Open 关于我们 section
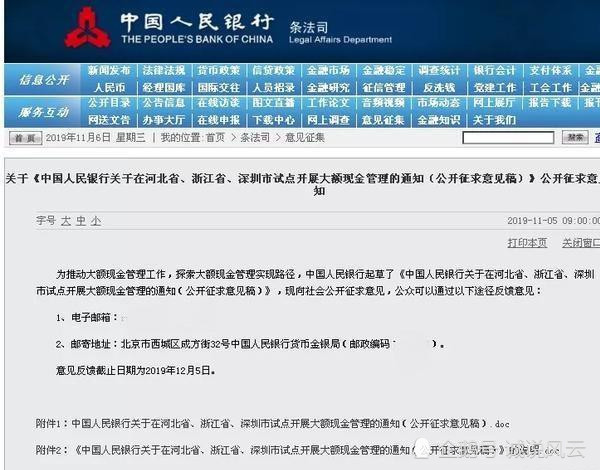 [494, 120]
